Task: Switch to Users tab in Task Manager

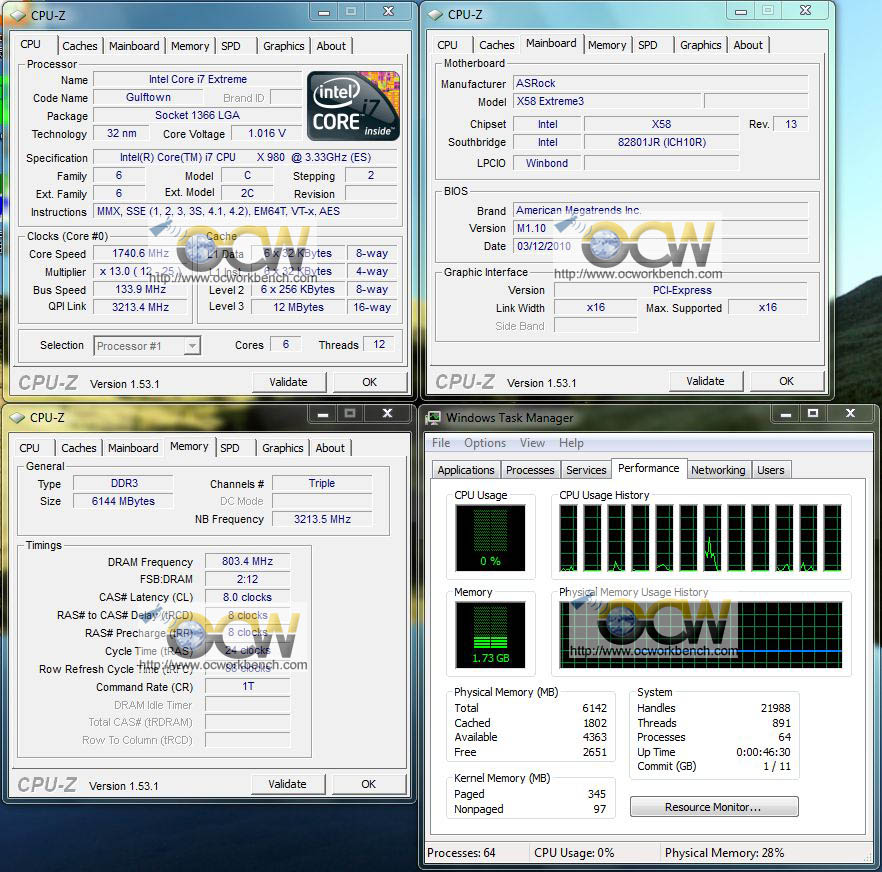Action: pyautogui.click(x=771, y=470)
